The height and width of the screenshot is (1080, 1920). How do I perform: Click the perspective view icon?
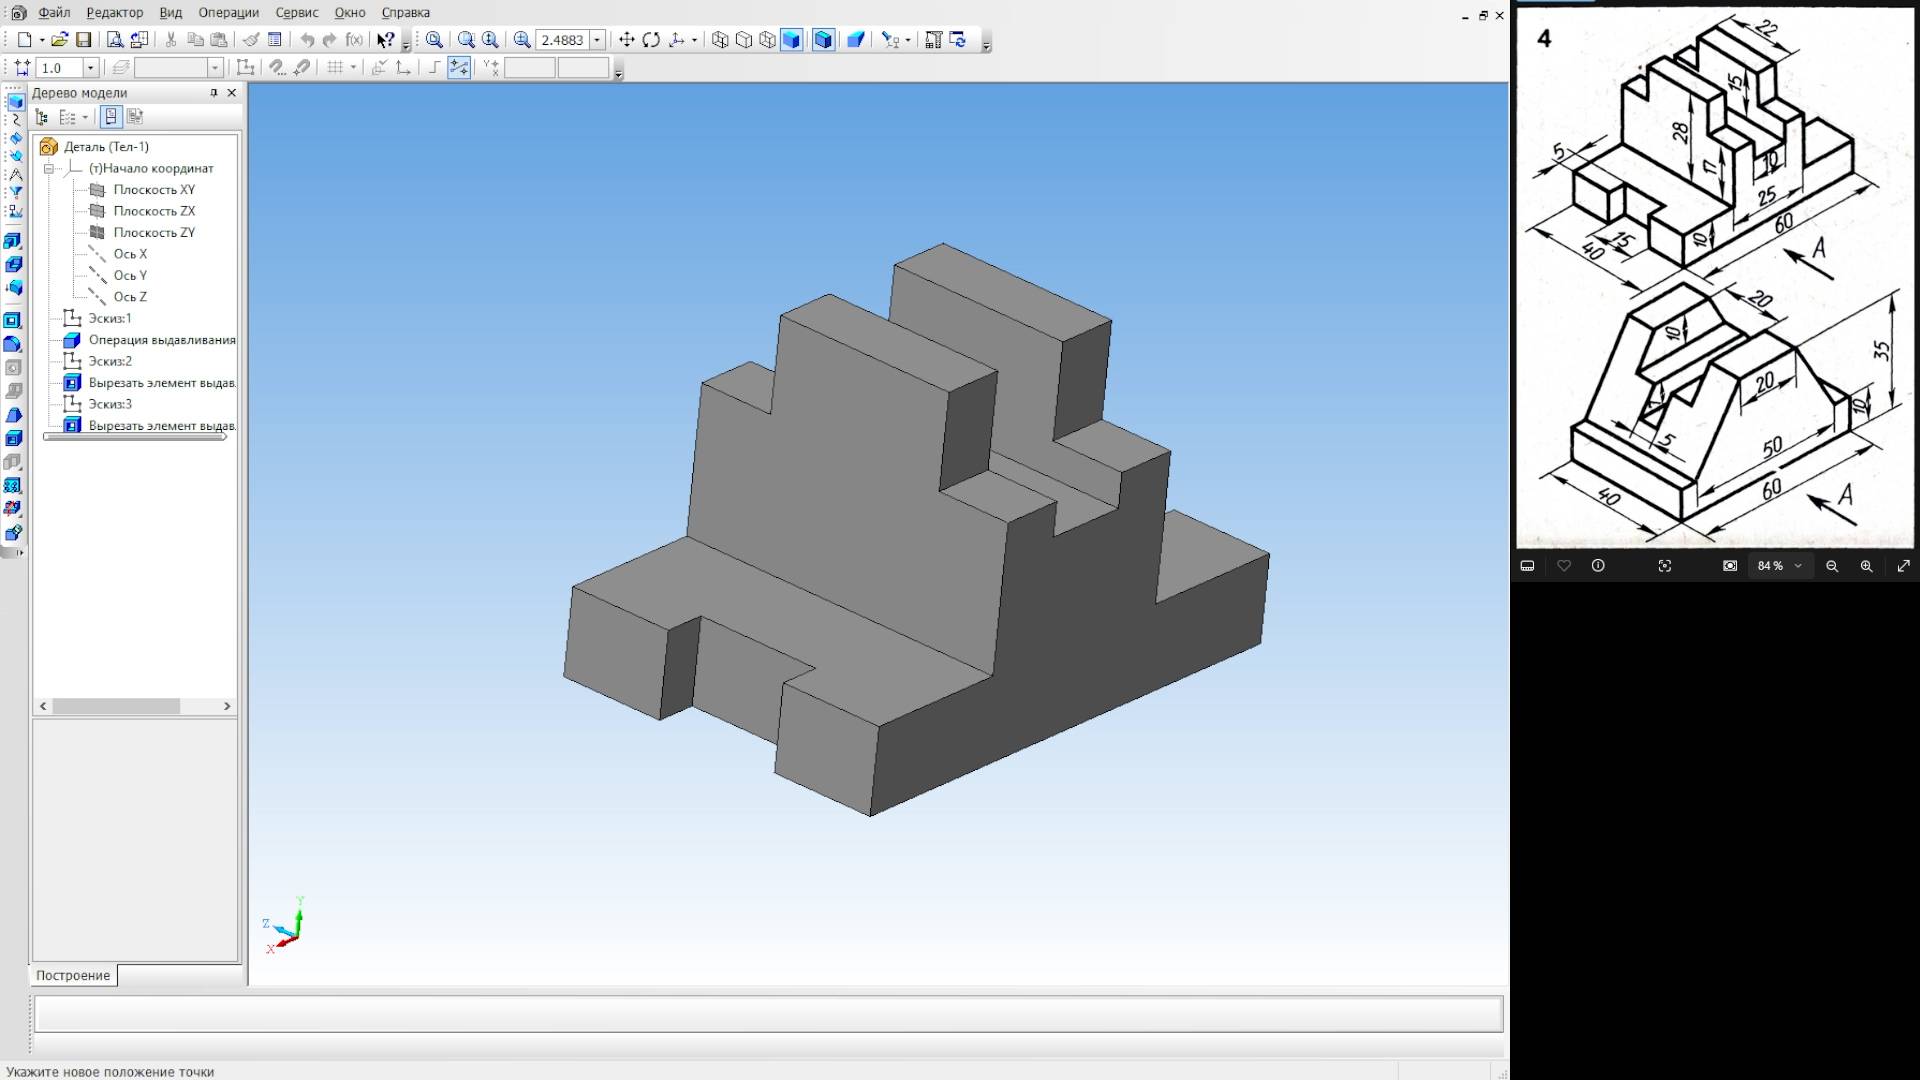point(856,40)
